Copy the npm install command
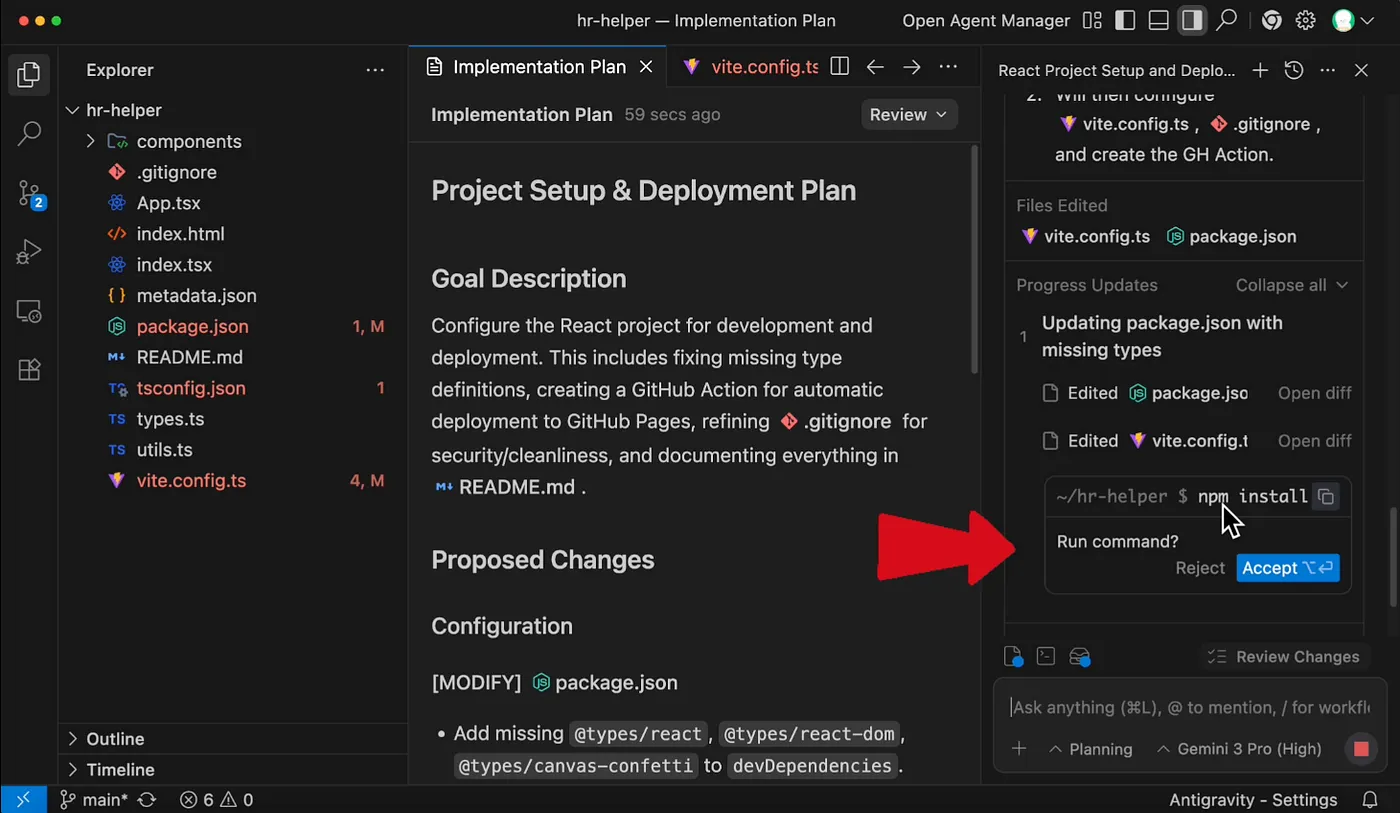This screenshot has height=813, width=1400. coord(1326,497)
